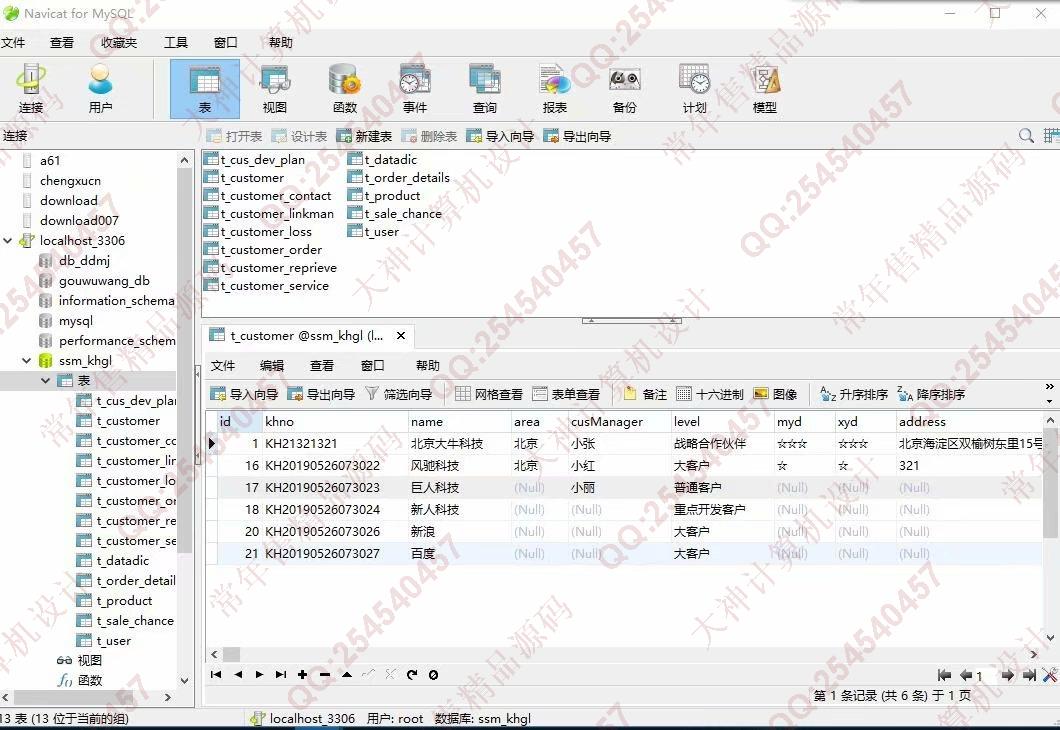Screen dimensions: 1060x730
Task: Go to previous record arrow
Action: (238, 674)
